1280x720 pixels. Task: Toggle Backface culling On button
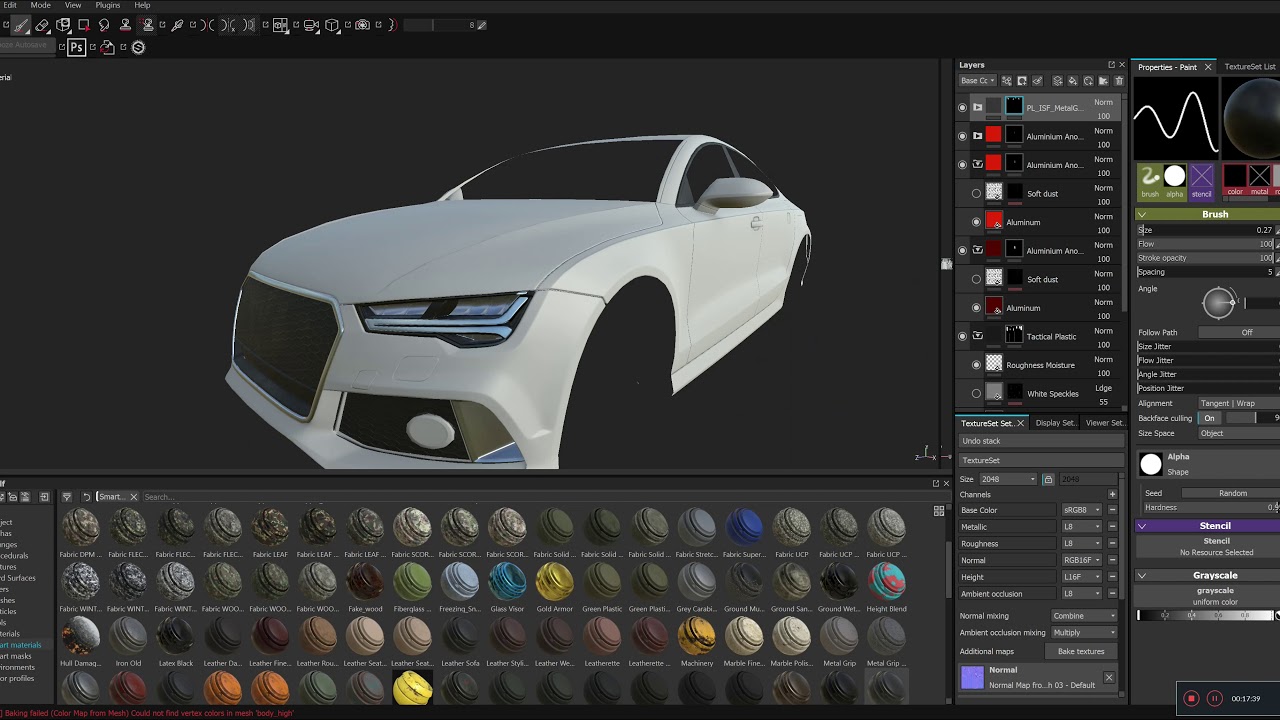click(x=1209, y=418)
